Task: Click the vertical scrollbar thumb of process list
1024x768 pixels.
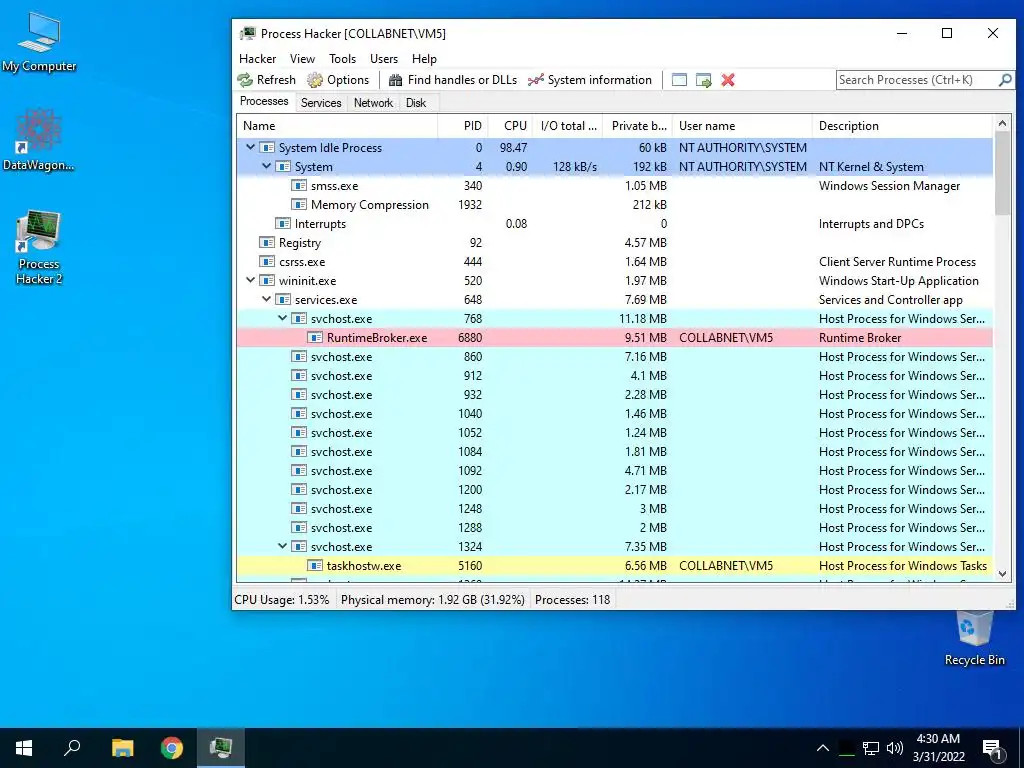Action: [1002, 174]
